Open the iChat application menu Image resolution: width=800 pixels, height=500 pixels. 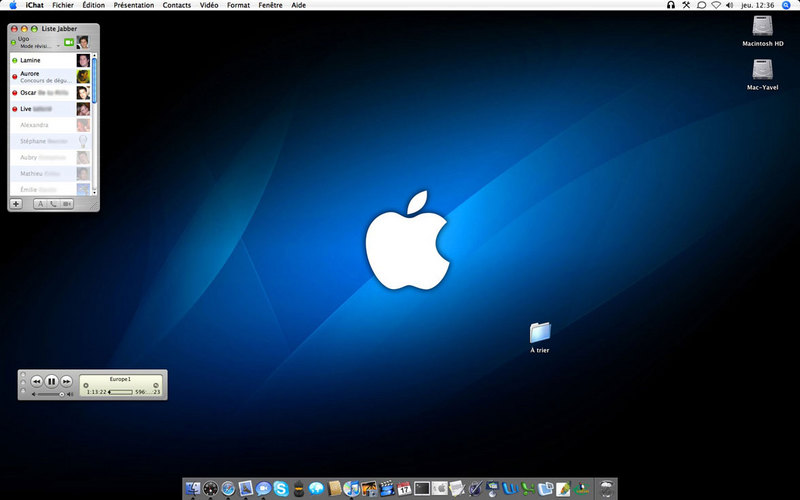coord(34,5)
